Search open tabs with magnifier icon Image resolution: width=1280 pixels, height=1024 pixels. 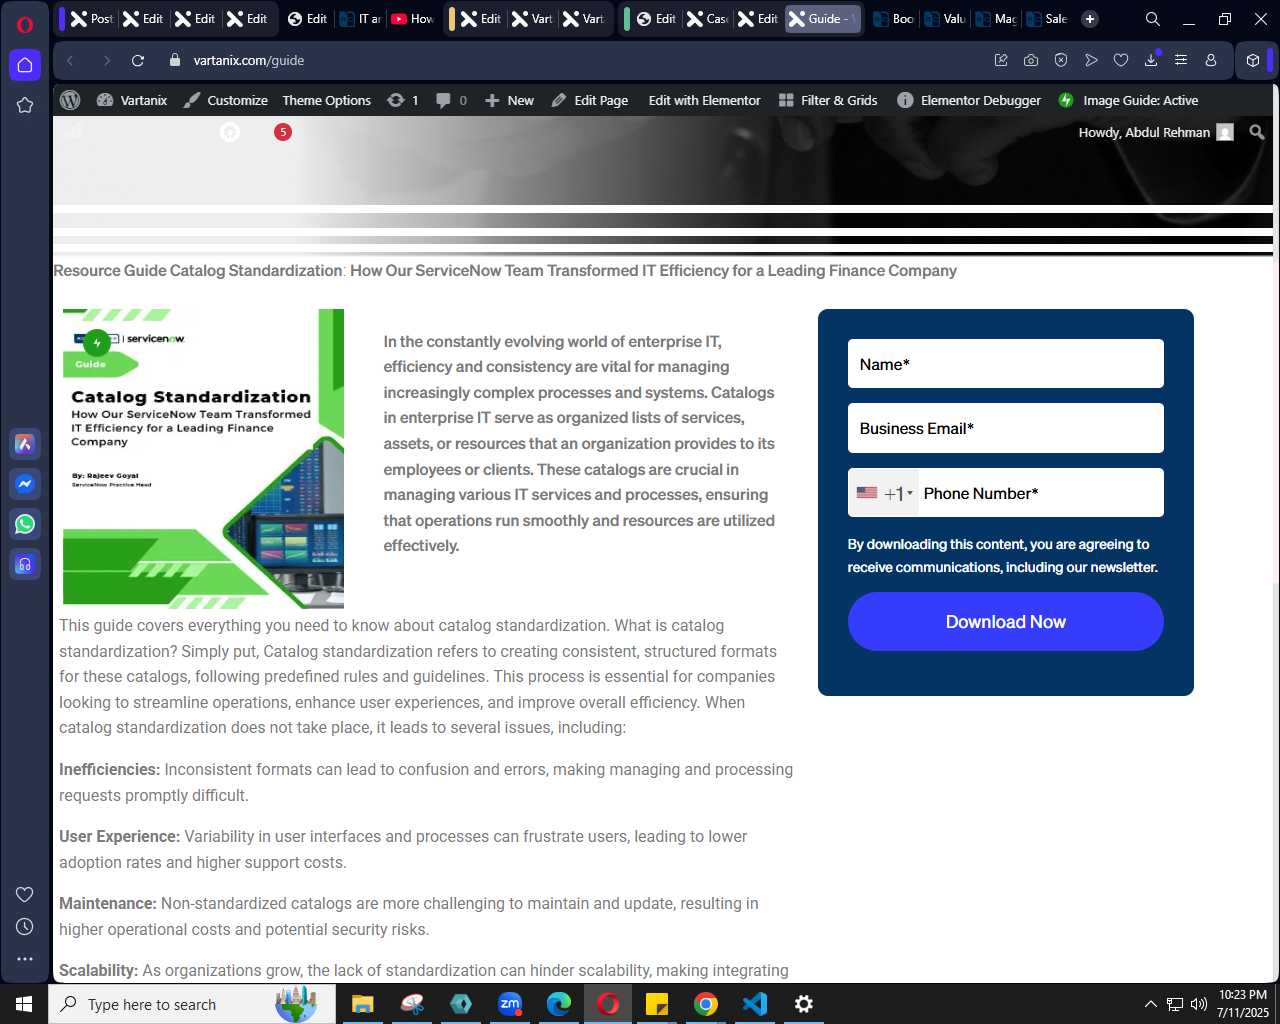[x=1152, y=19]
